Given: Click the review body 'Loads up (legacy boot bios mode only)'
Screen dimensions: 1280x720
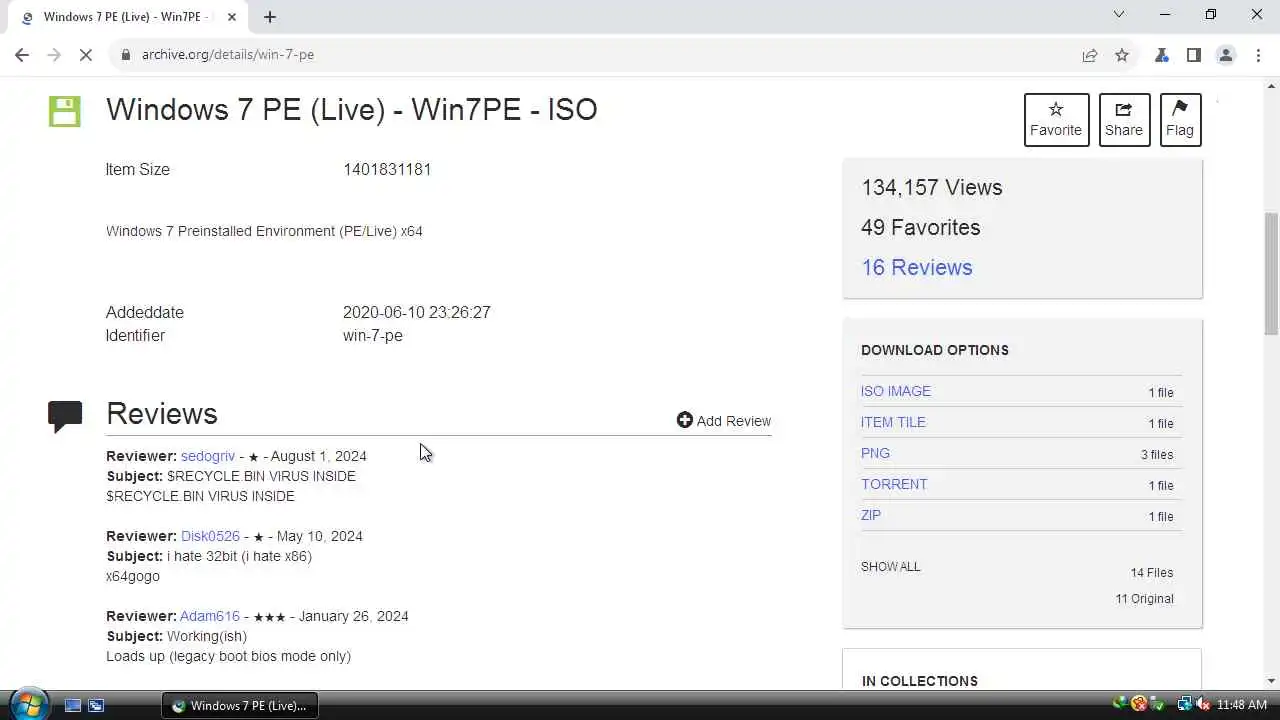Looking at the screenshot, I should tap(228, 656).
